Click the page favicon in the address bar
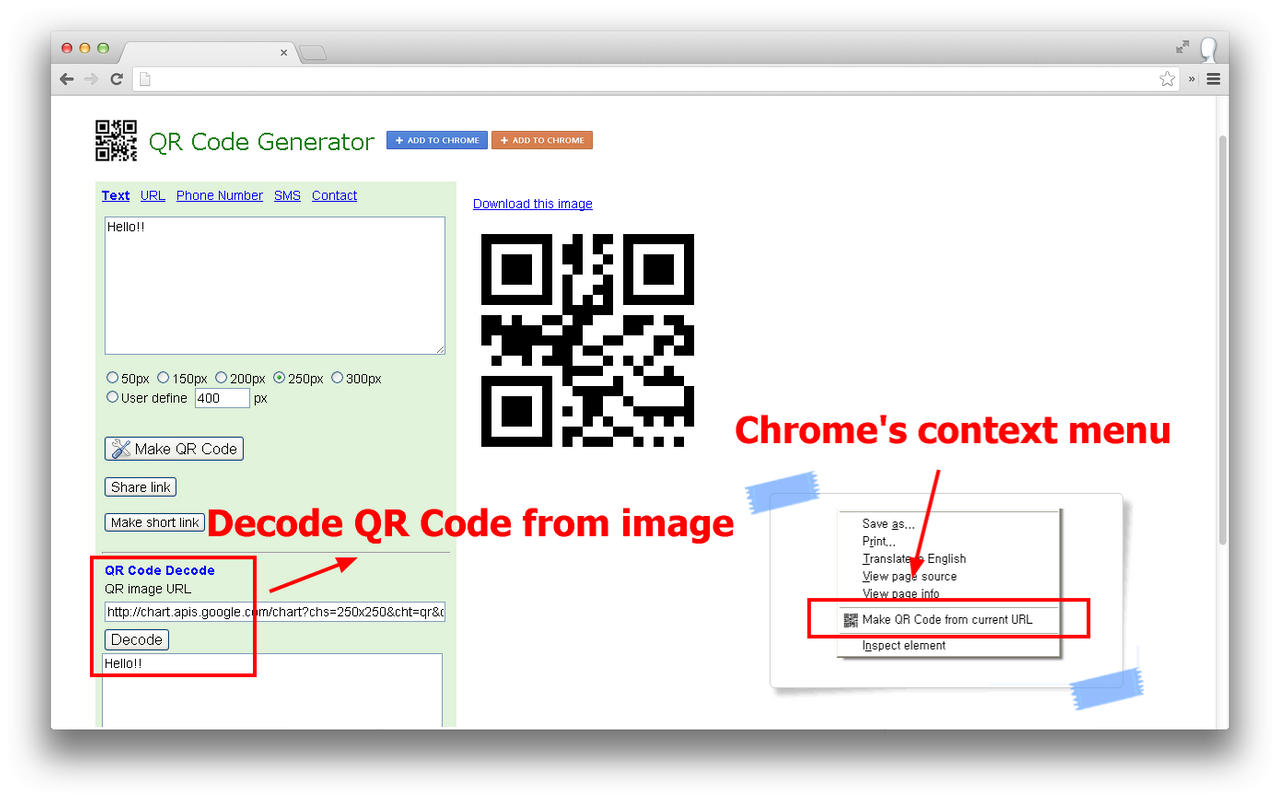Screen dimensions: 1280x800 point(143,78)
